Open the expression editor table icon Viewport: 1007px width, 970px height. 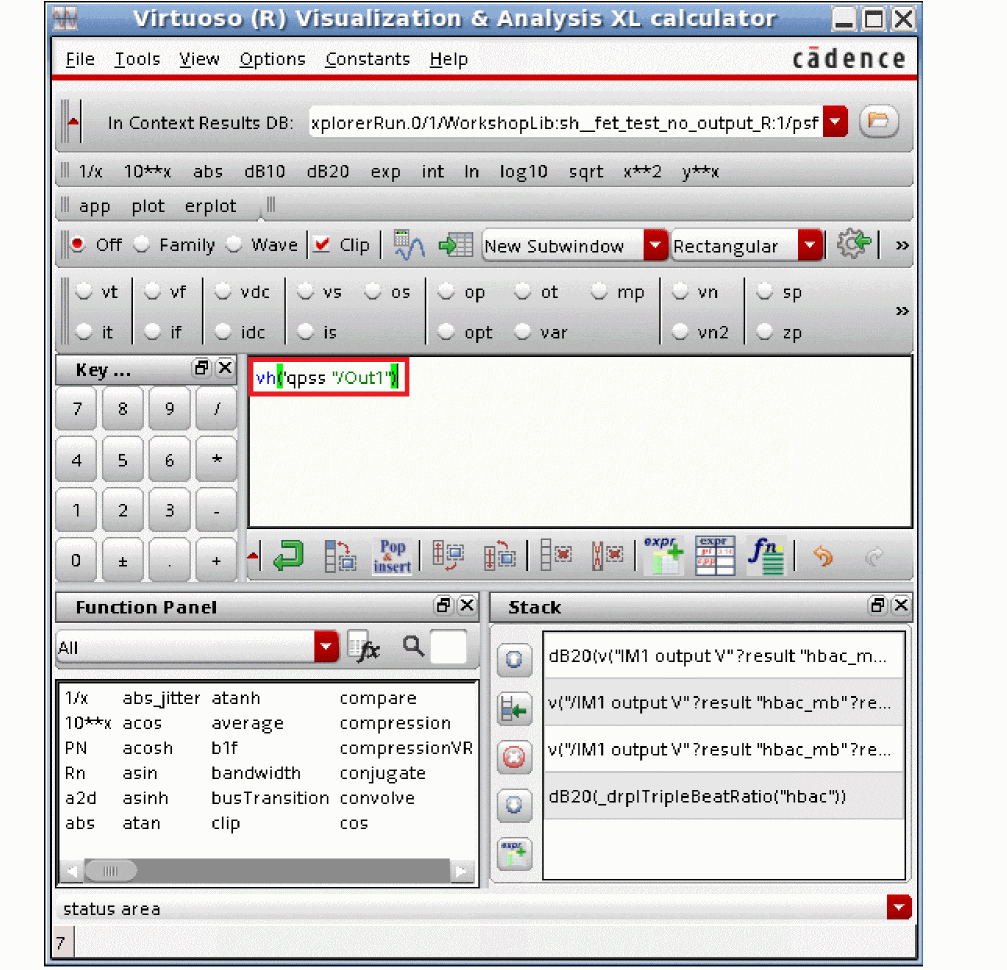point(715,556)
